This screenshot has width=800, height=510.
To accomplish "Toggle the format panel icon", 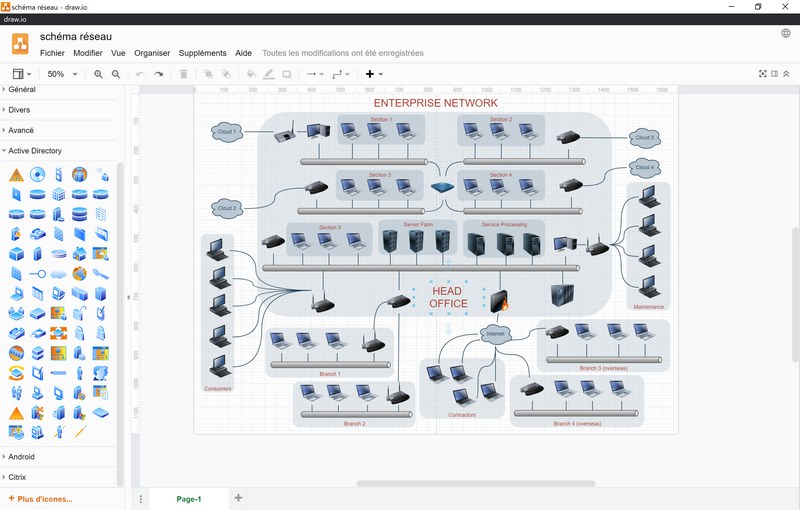I will click(x=775, y=74).
